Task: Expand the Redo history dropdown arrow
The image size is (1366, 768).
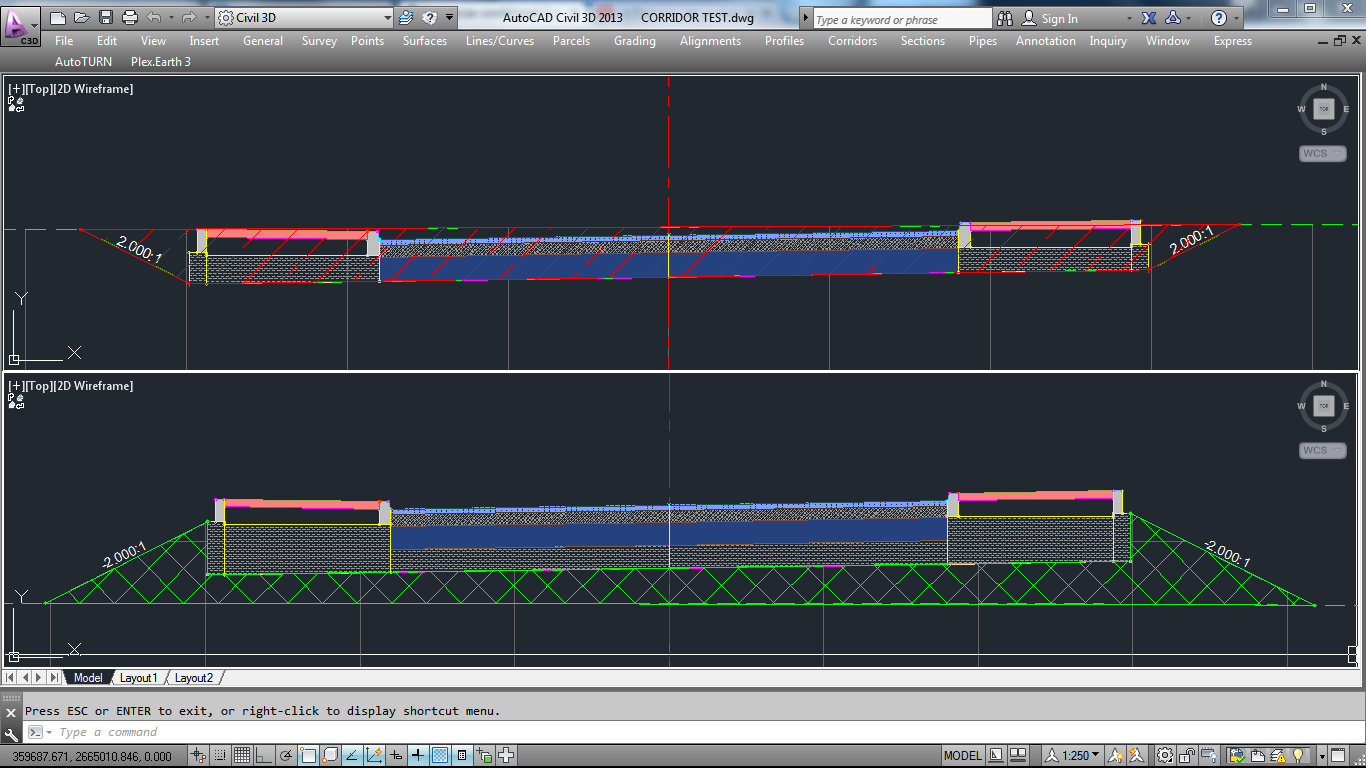Action: (x=207, y=18)
